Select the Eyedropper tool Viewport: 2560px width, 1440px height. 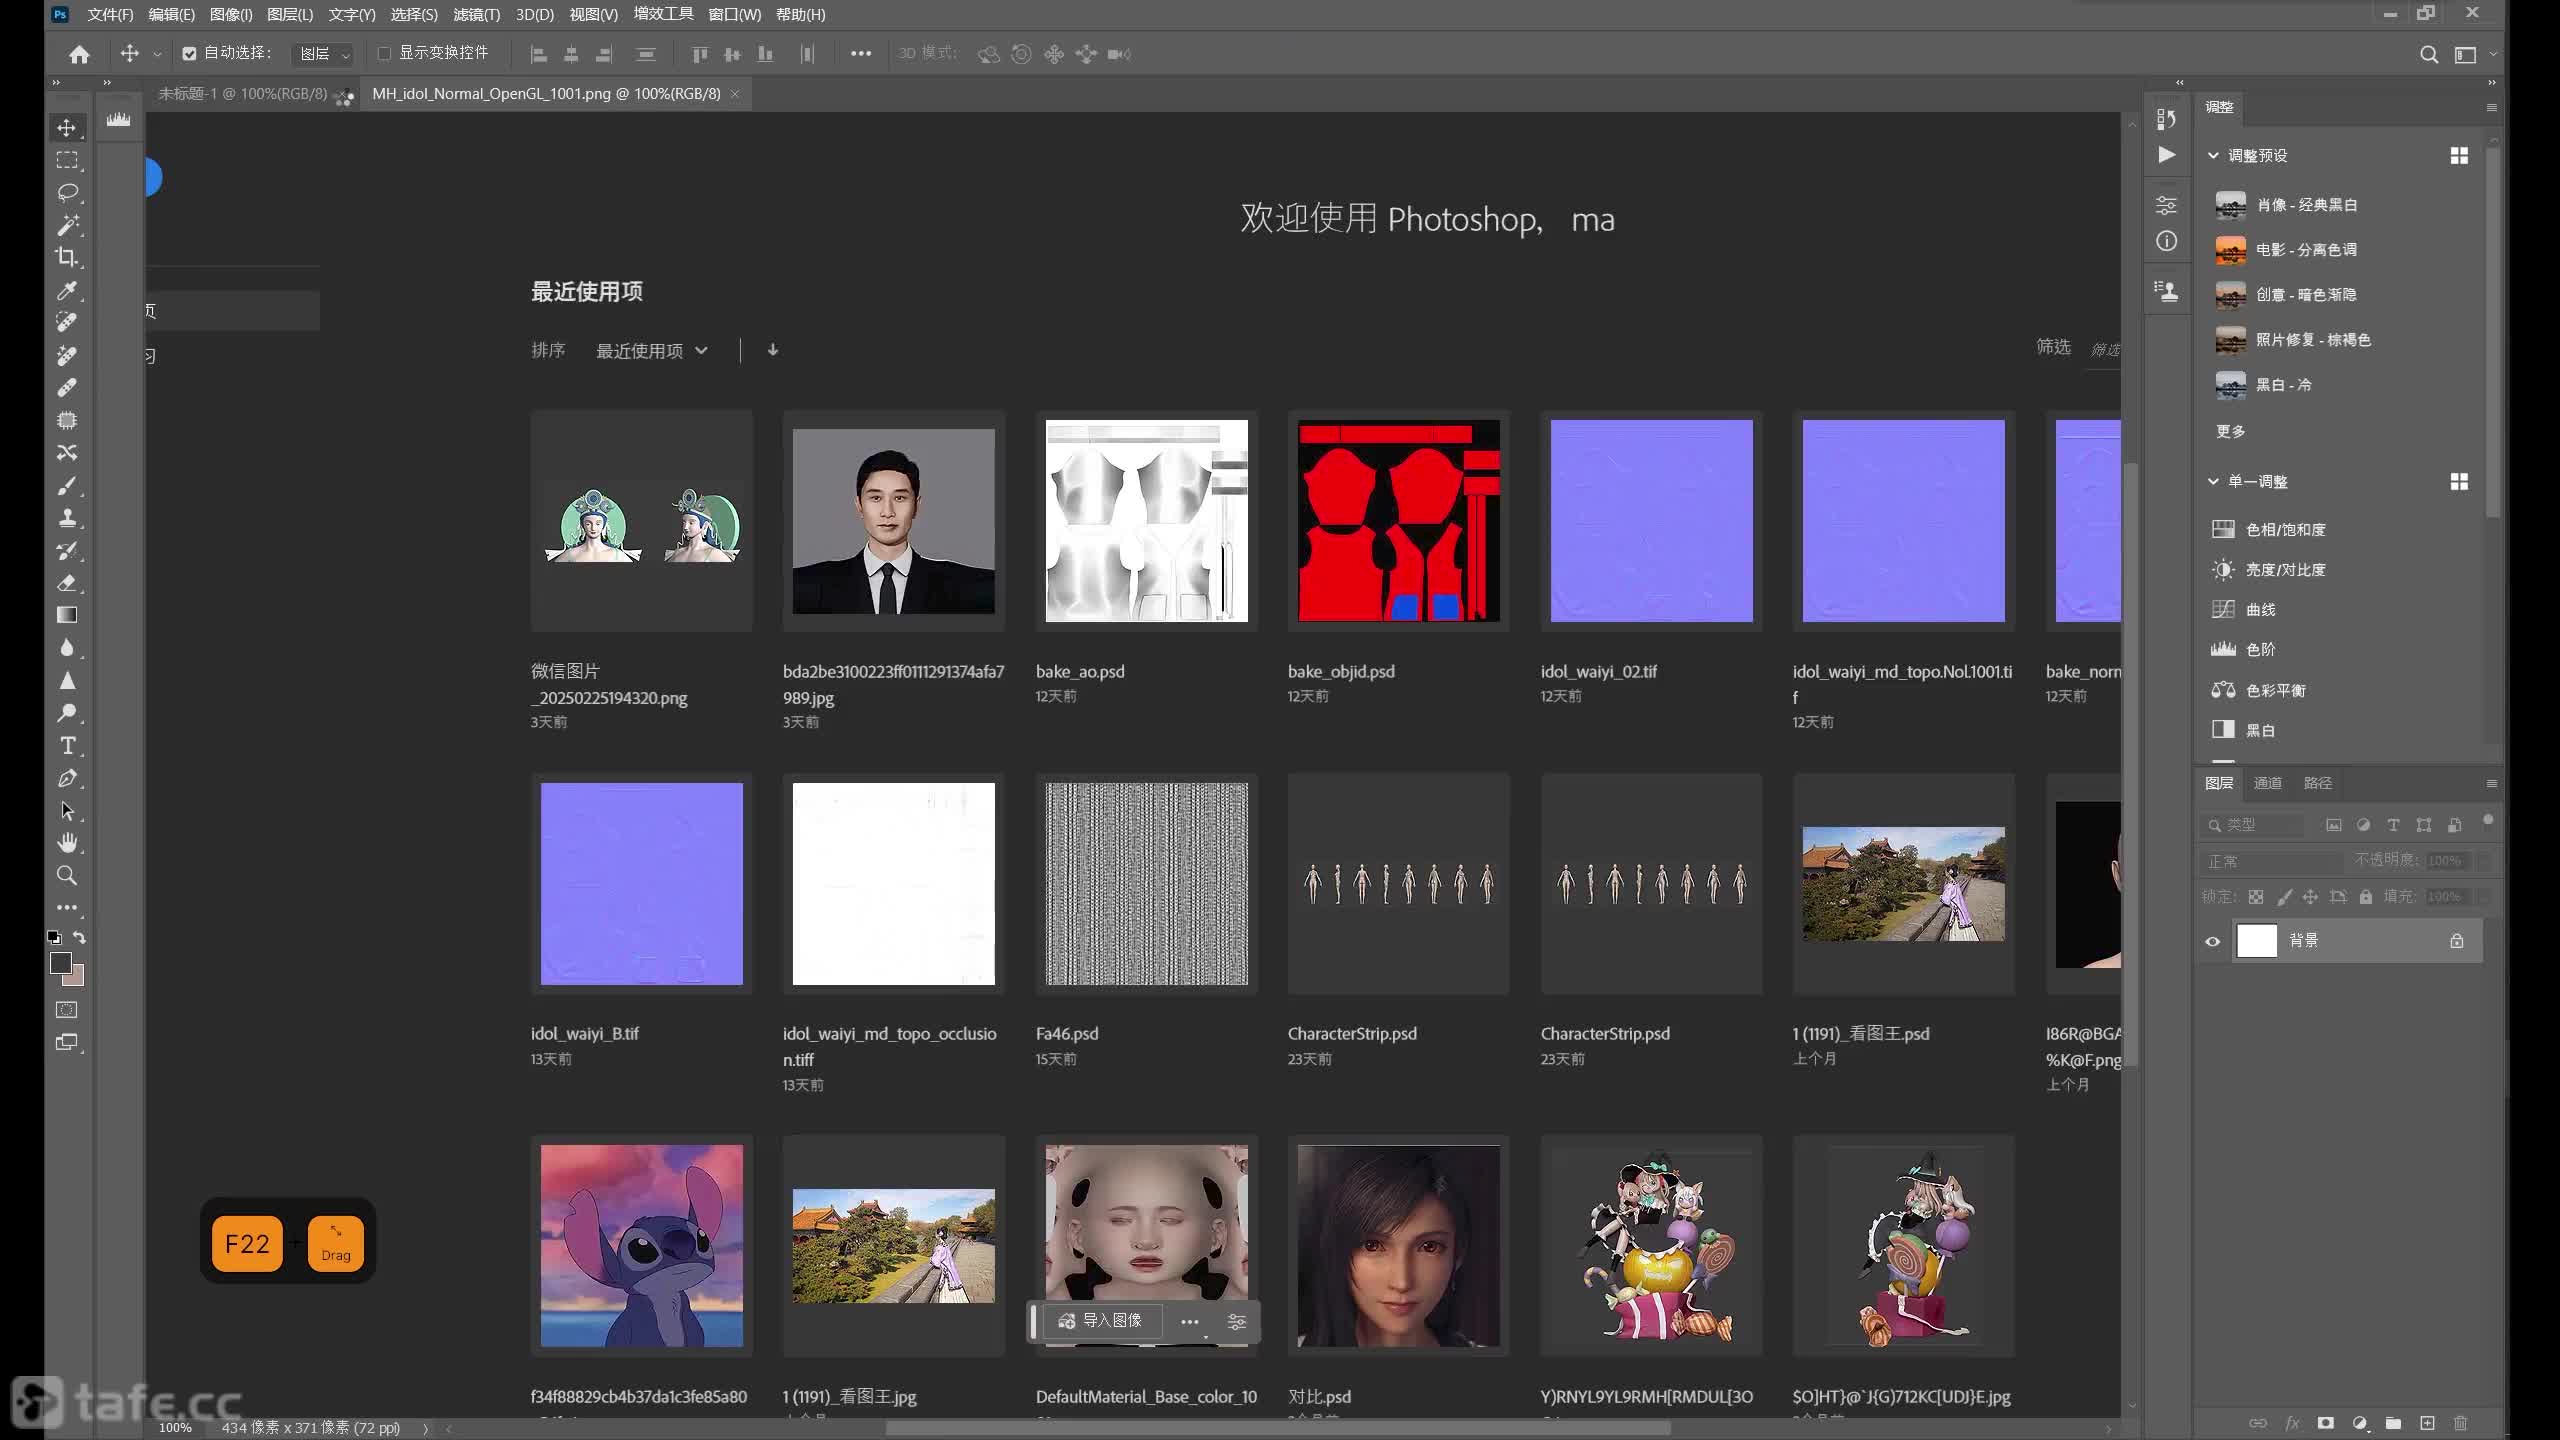click(x=67, y=290)
